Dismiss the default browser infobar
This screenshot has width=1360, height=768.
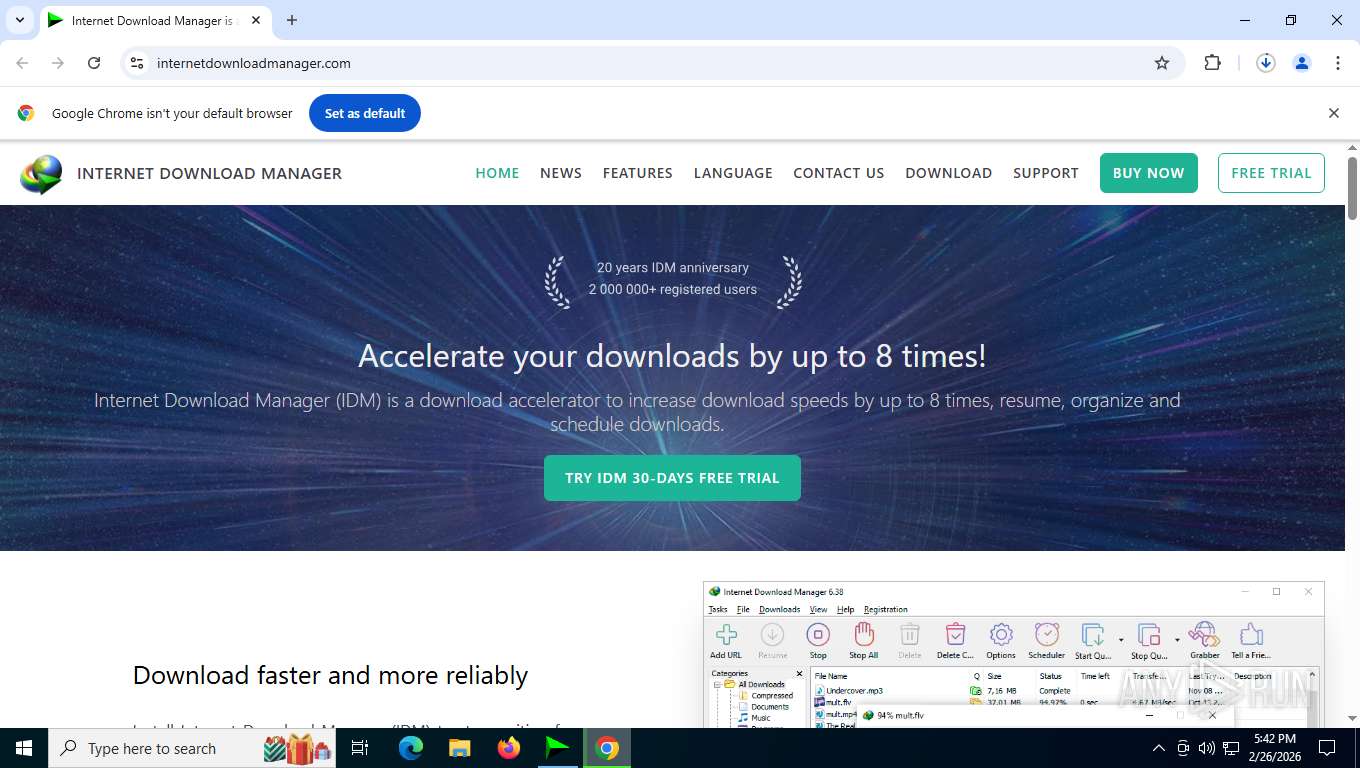(x=1333, y=113)
